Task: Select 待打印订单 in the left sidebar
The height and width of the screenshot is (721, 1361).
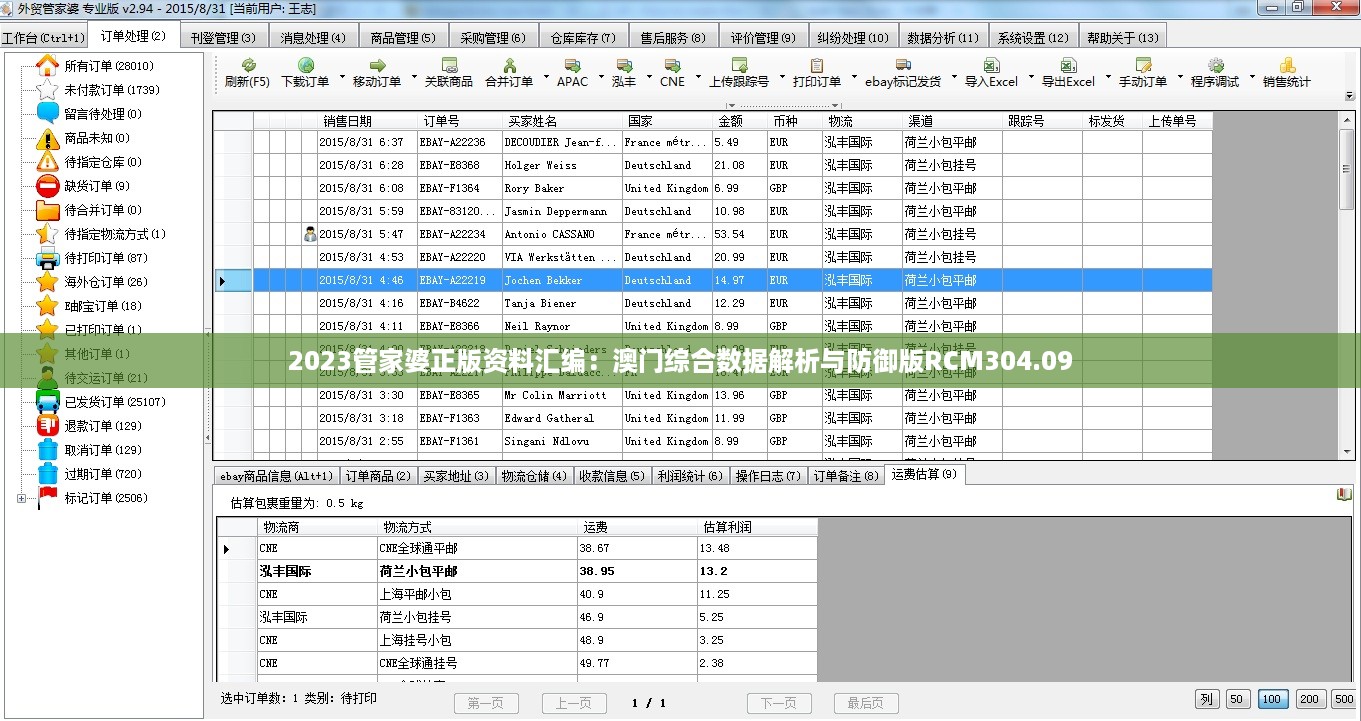Action: click(x=92, y=258)
